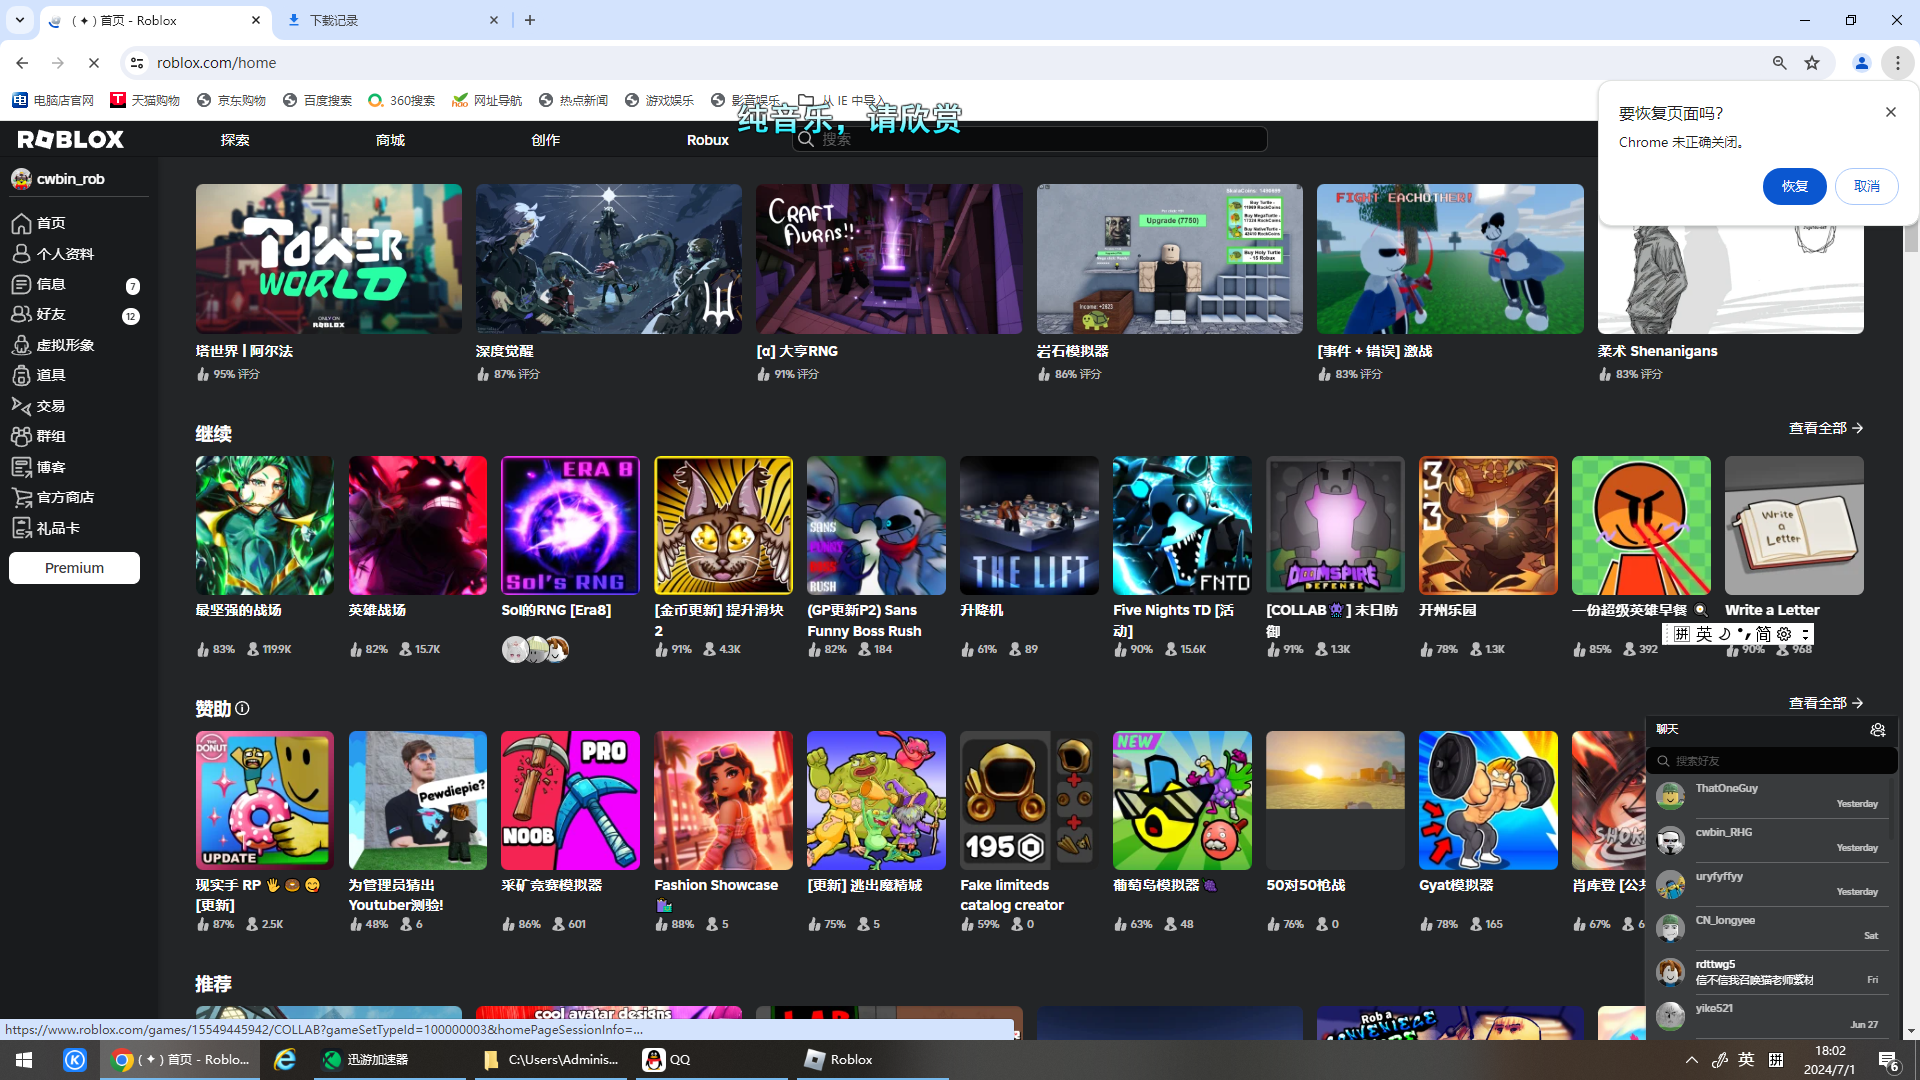Open the 百度搜索 bookmark
Viewport: 1920px width, 1080px height.
click(x=317, y=100)
